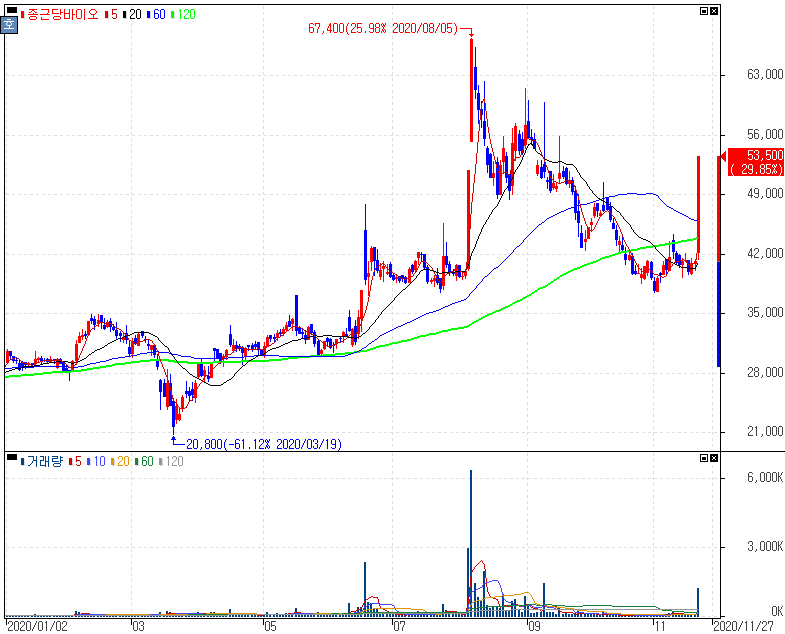Image resolution: width=785 pixels, height=634 pixels.
Task: Click the red 53,500 current price tag
Action: point(755,162)
